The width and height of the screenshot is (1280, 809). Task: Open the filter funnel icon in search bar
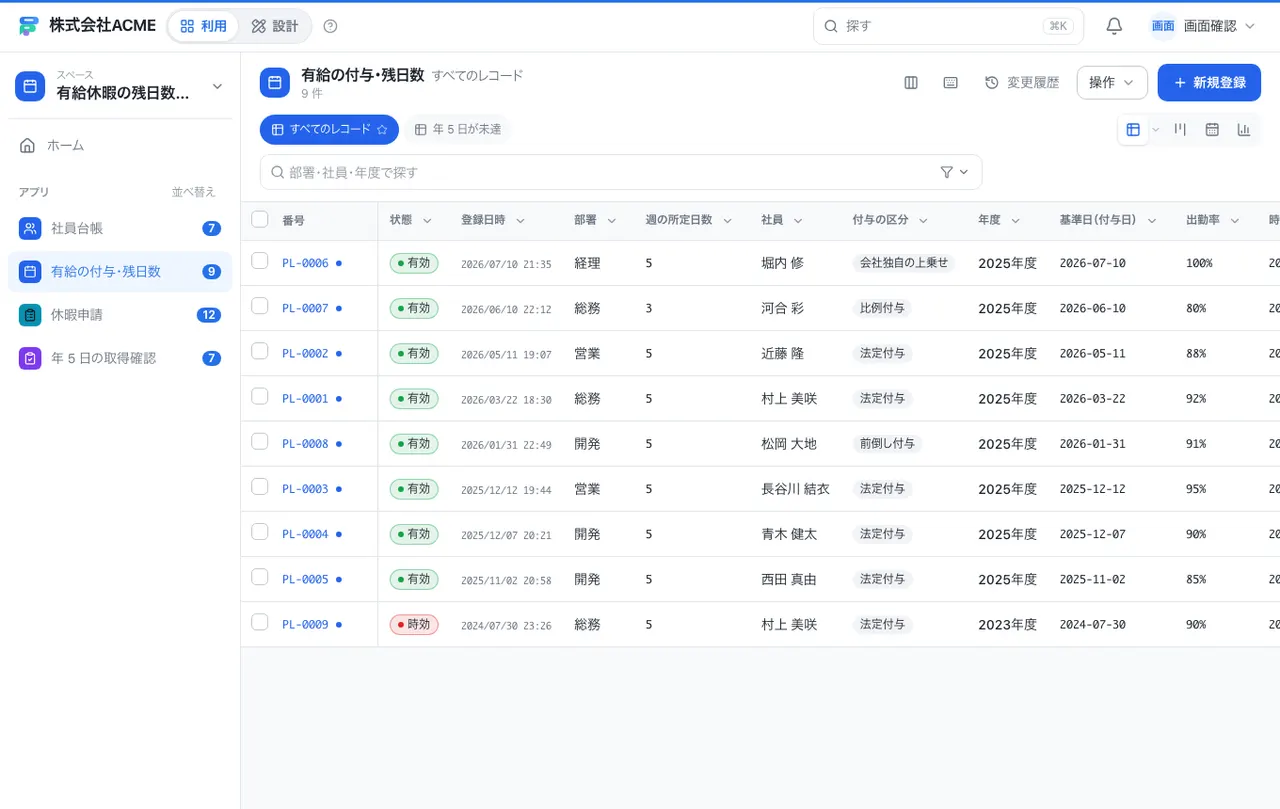tap(947, 172)
